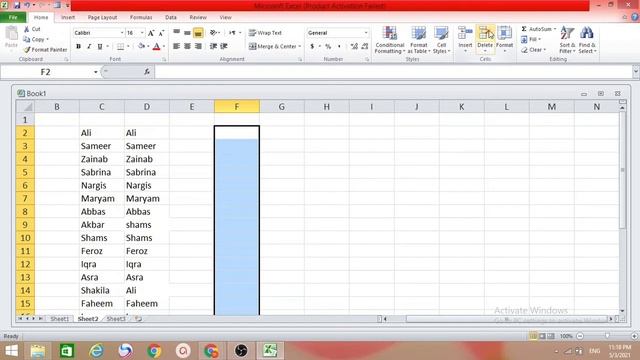The width and height of the screenshot is (640, 360).
Task: Click the Fill Color paint bucket
Action: click(141, 47)
